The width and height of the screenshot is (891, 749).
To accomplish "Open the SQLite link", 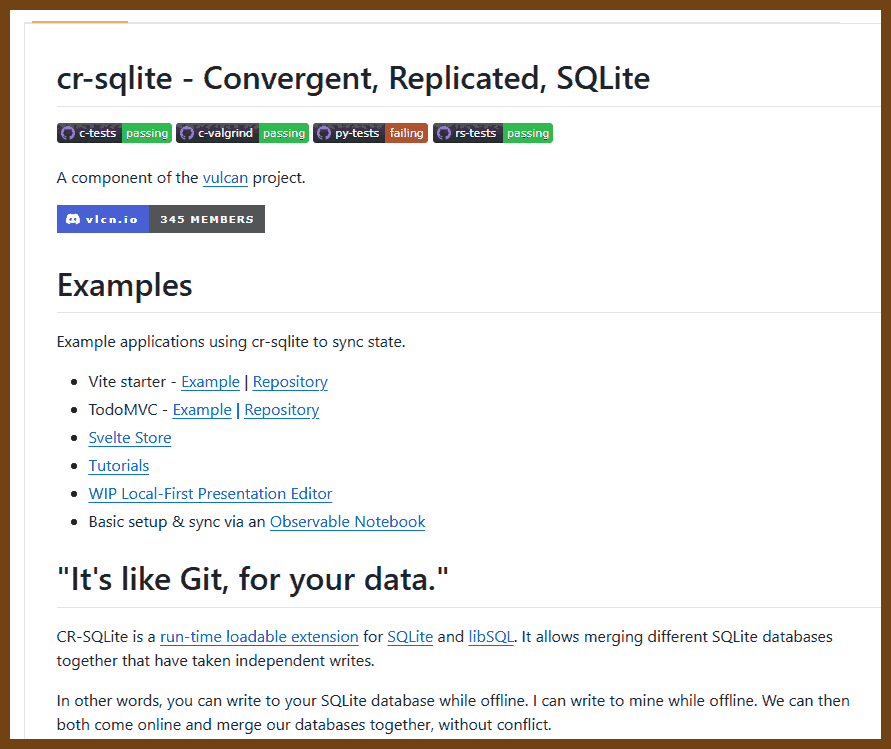I will click(x=410, y=636).
